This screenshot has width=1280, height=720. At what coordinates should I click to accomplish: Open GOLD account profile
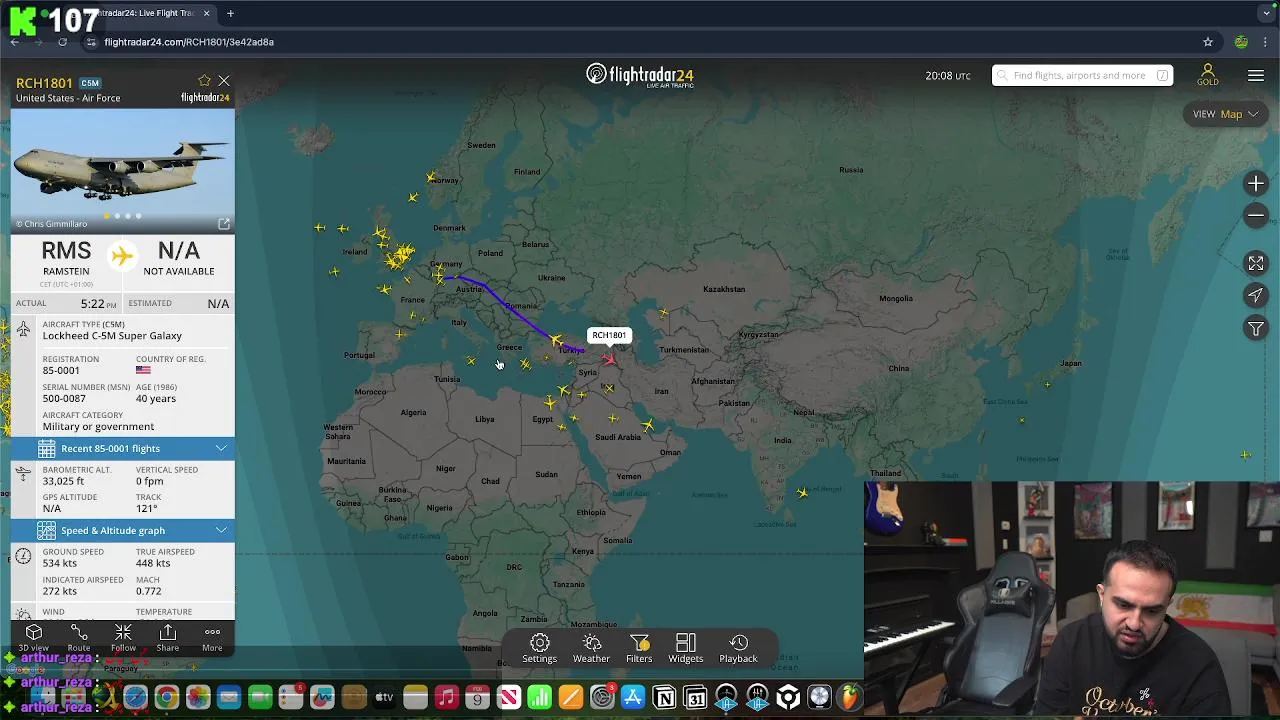pos(1208,75)
